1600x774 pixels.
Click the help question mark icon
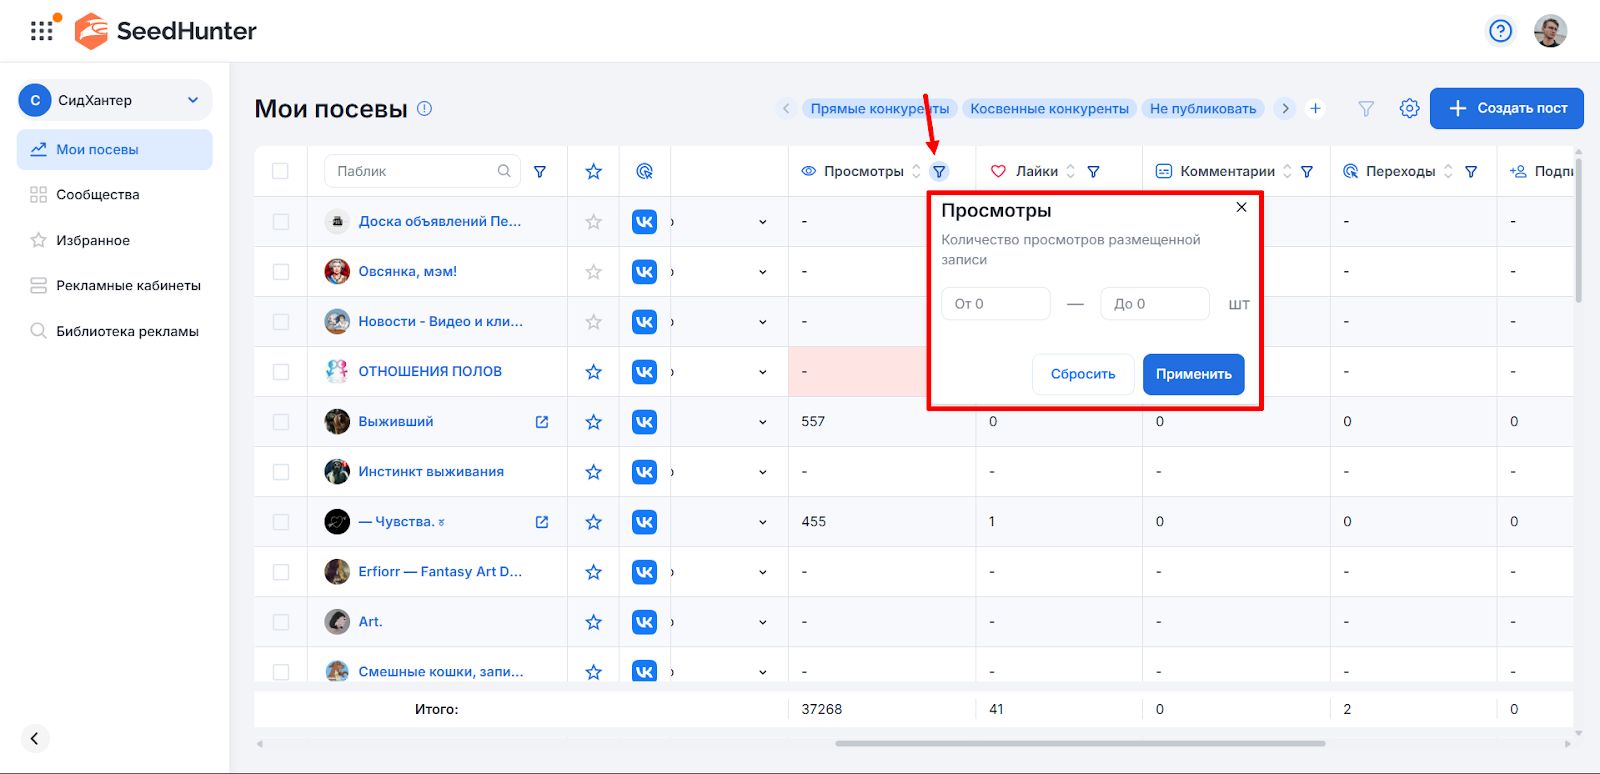click(1500, 31)
